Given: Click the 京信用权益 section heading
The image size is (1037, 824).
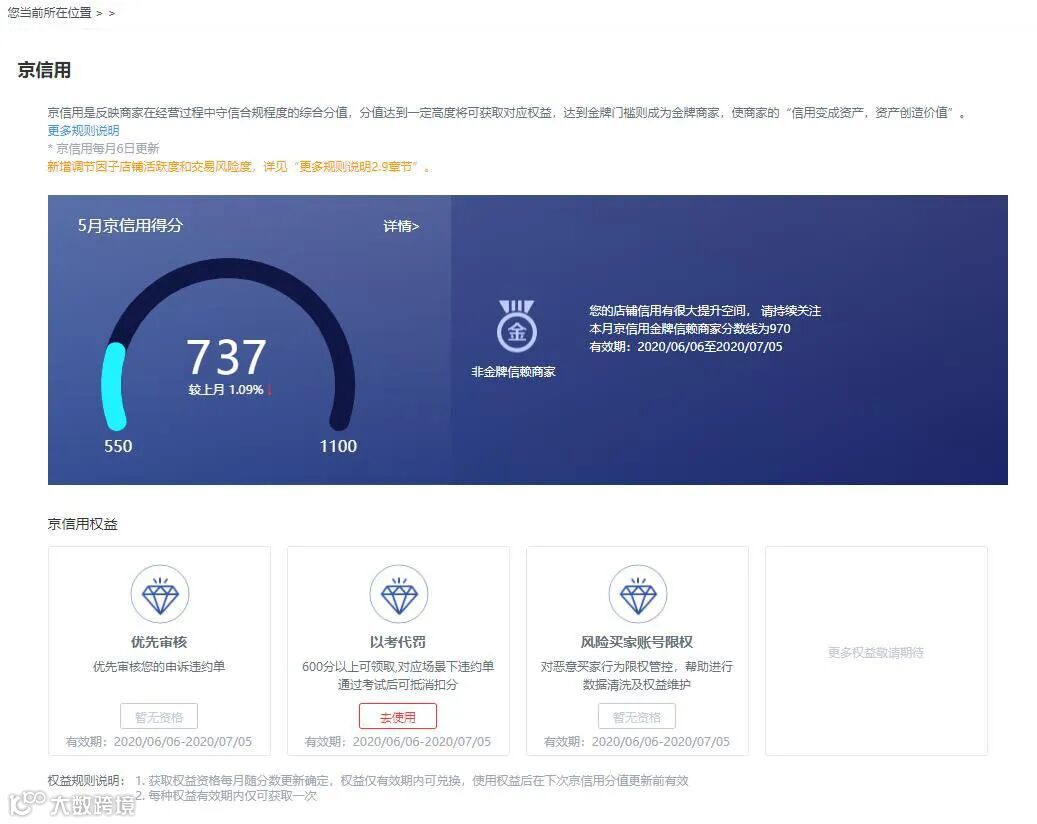Looking at the screenshot, I should coord(83,524).
